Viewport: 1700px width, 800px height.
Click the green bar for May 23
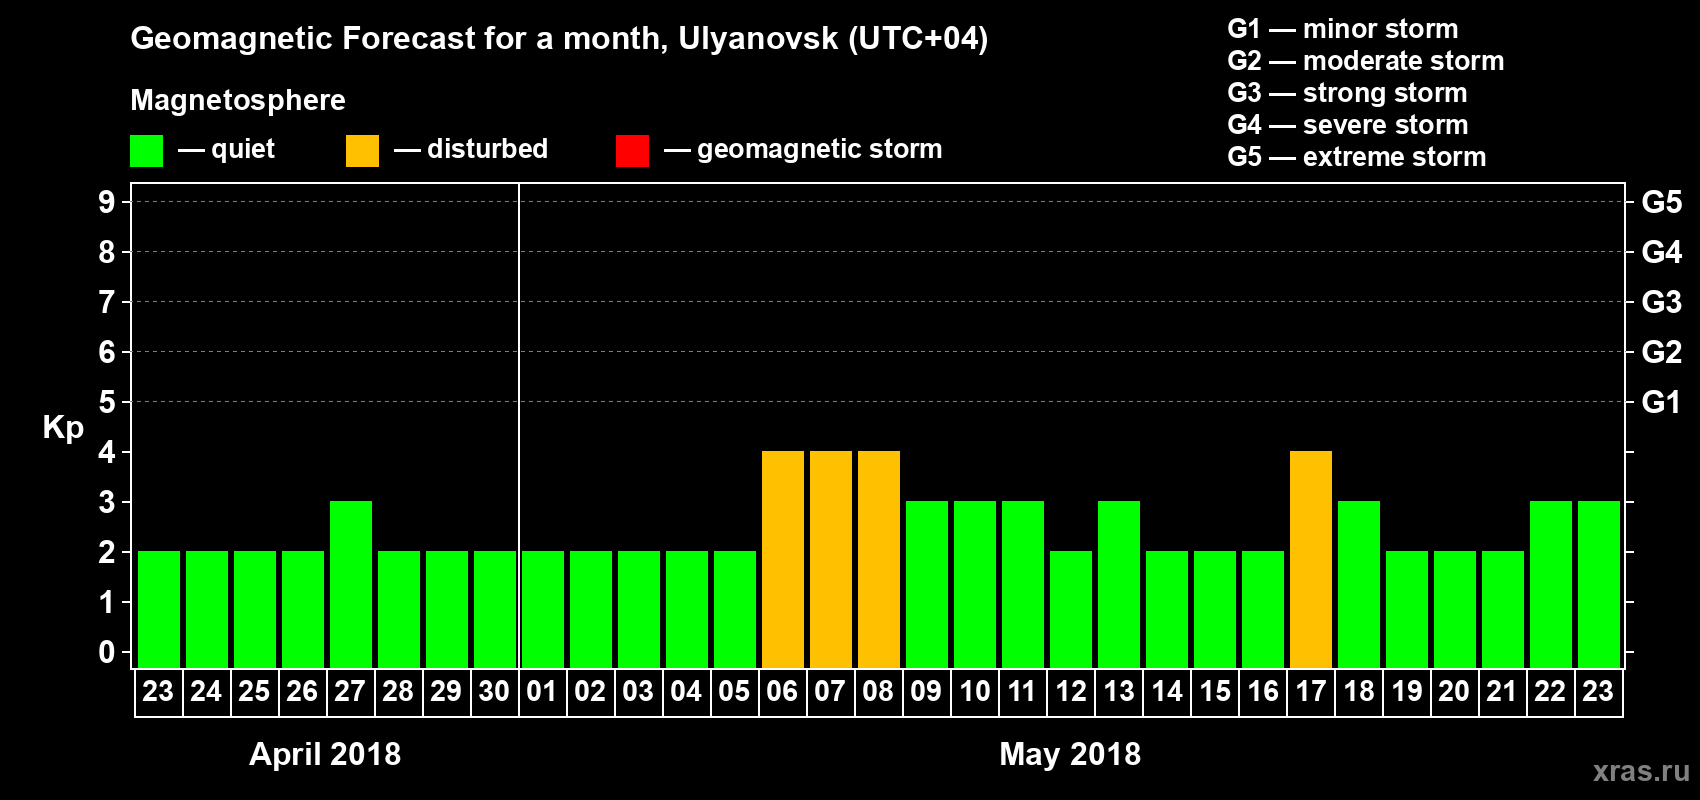pyautogui.click(x=1599, y=584)
